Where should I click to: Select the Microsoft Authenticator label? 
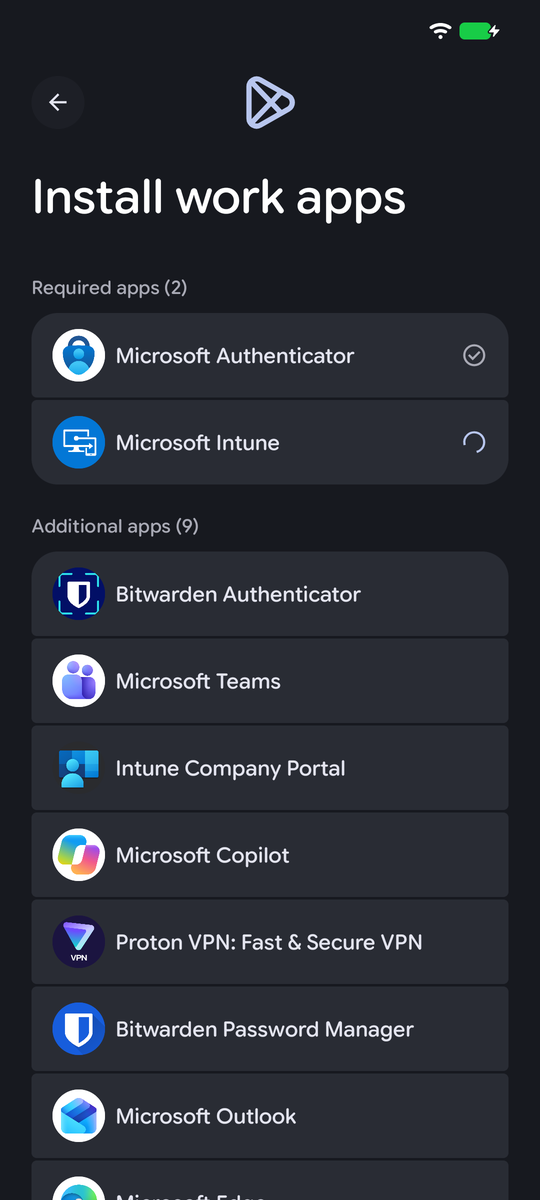[x=235, y=356]
